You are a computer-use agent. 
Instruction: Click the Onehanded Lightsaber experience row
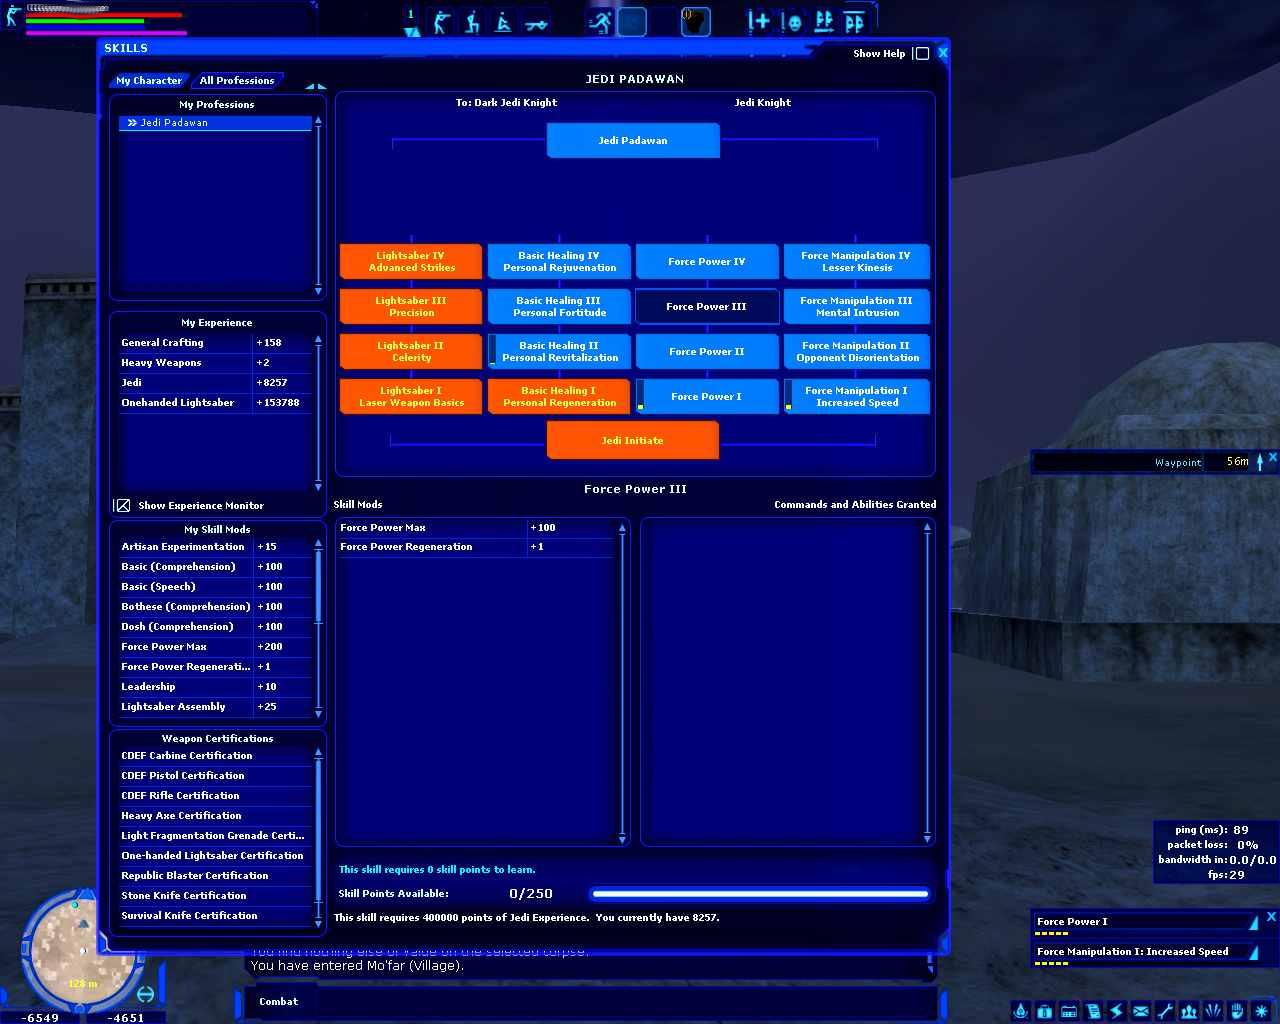215,403
